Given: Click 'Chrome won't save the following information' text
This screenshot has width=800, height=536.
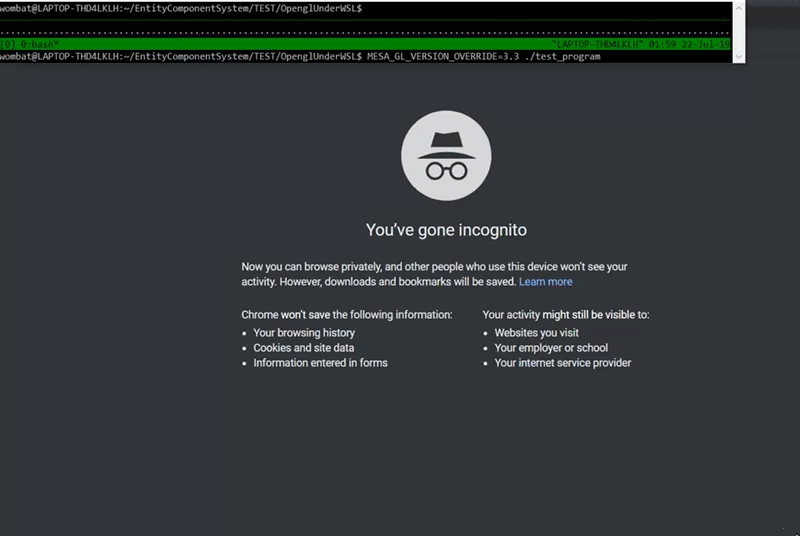Looking at the screenshot, I should point(347,315).
